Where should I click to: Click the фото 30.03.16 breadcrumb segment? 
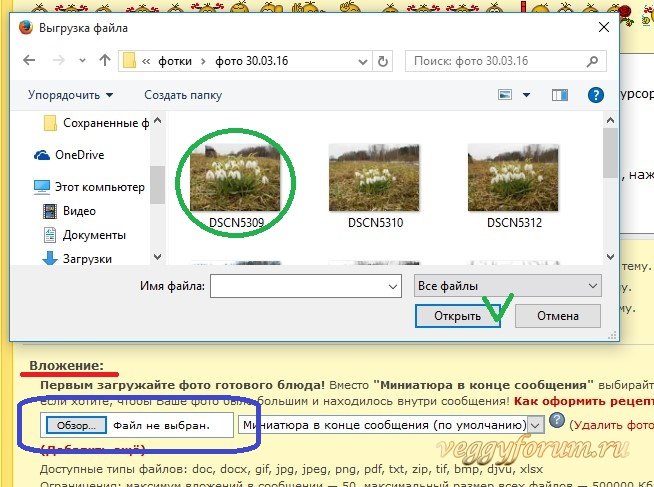pos(252,61)
